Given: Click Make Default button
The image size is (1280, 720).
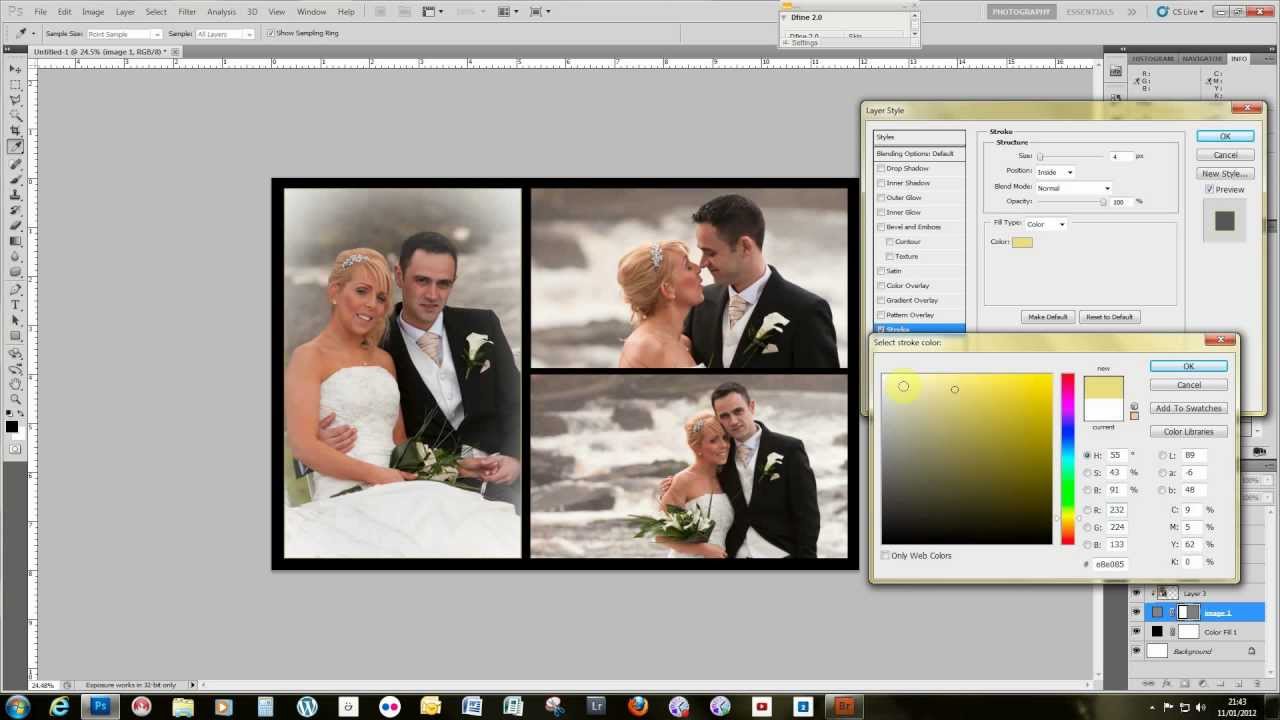Looking at the screenshot, I should tap(1047, 317).
